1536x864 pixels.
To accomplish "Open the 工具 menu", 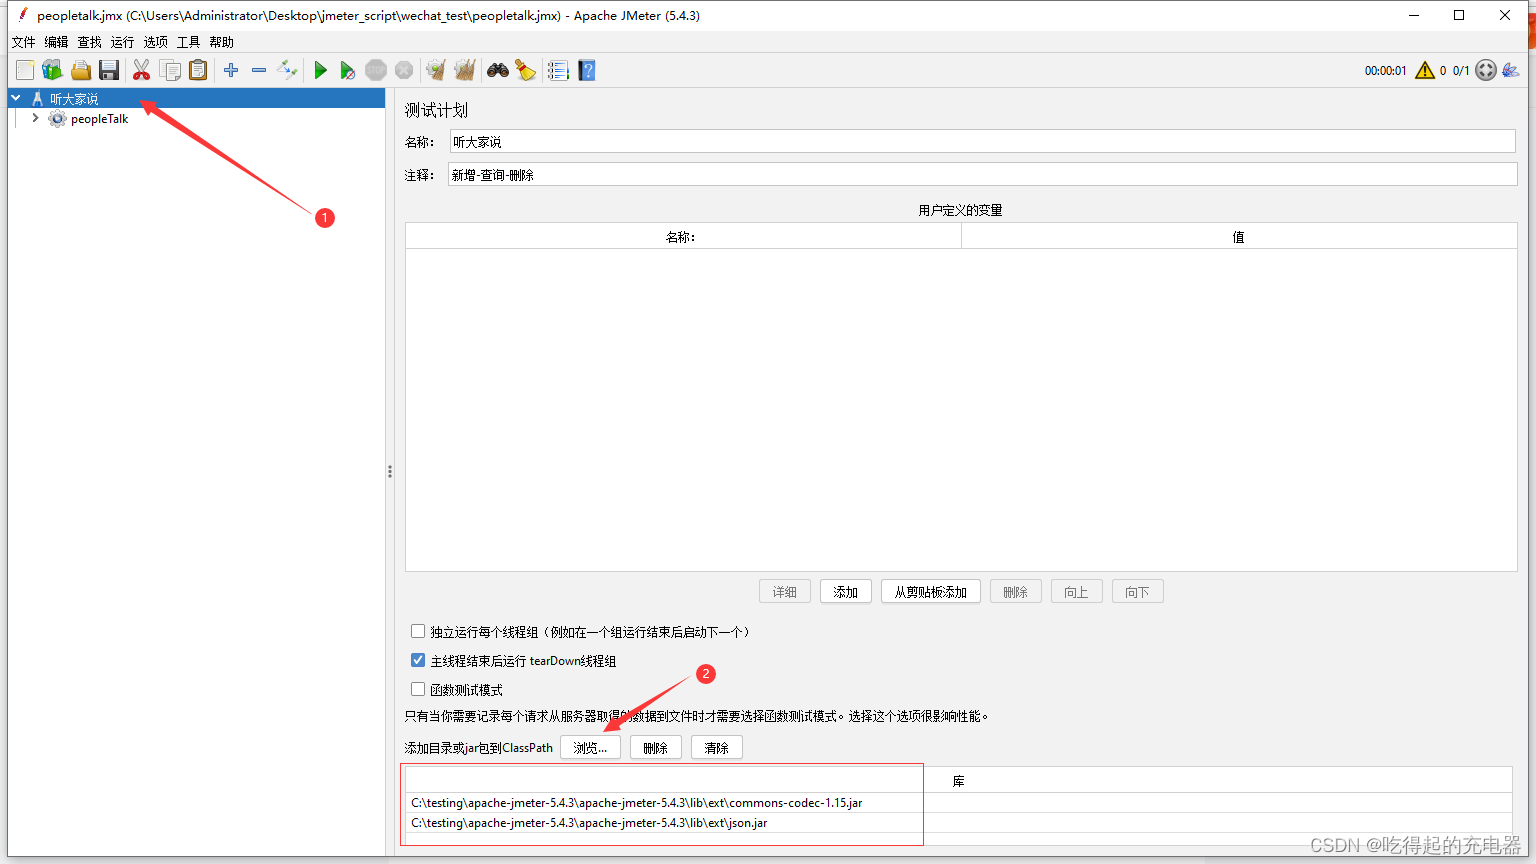I will tap(187, 42).
